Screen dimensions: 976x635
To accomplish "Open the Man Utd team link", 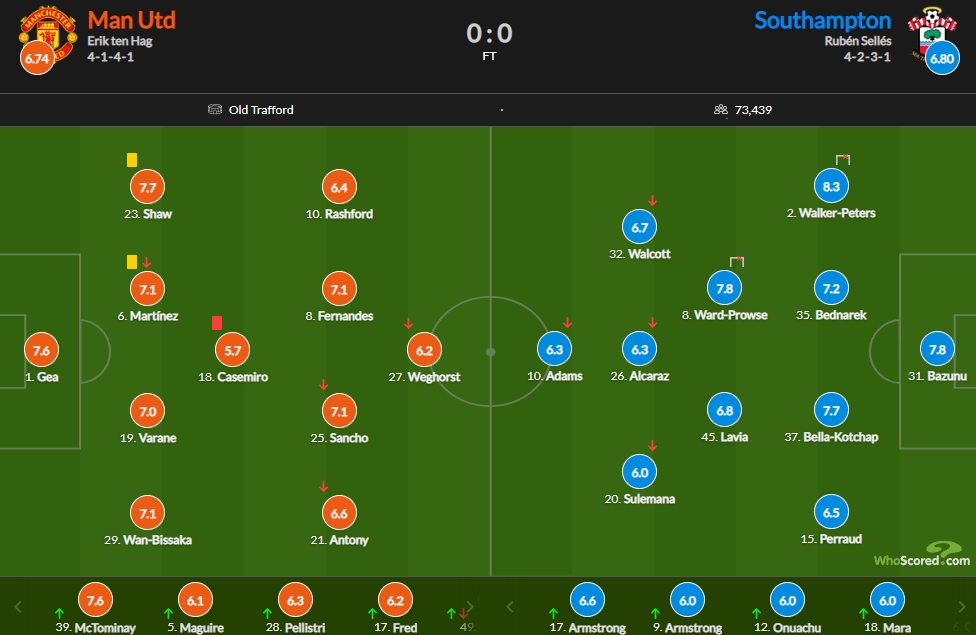I will [131, 20].
